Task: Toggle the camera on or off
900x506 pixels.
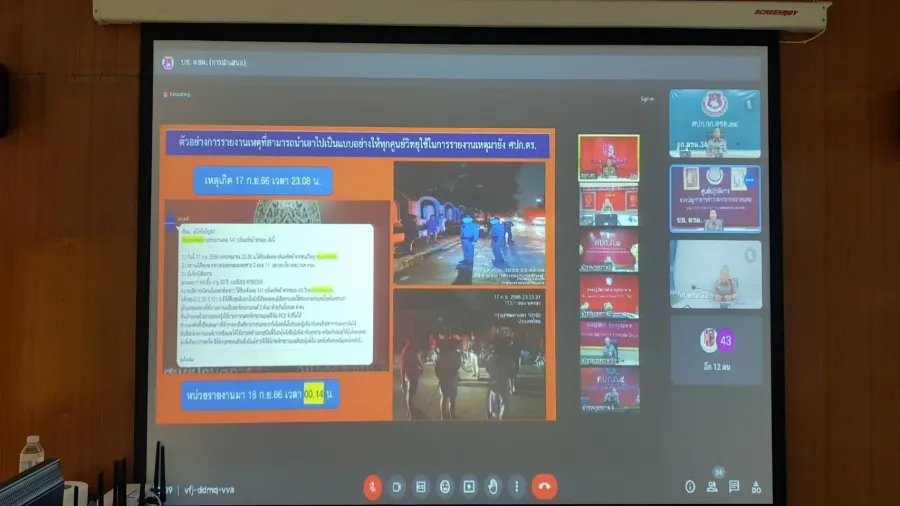Action: point(397,486)
